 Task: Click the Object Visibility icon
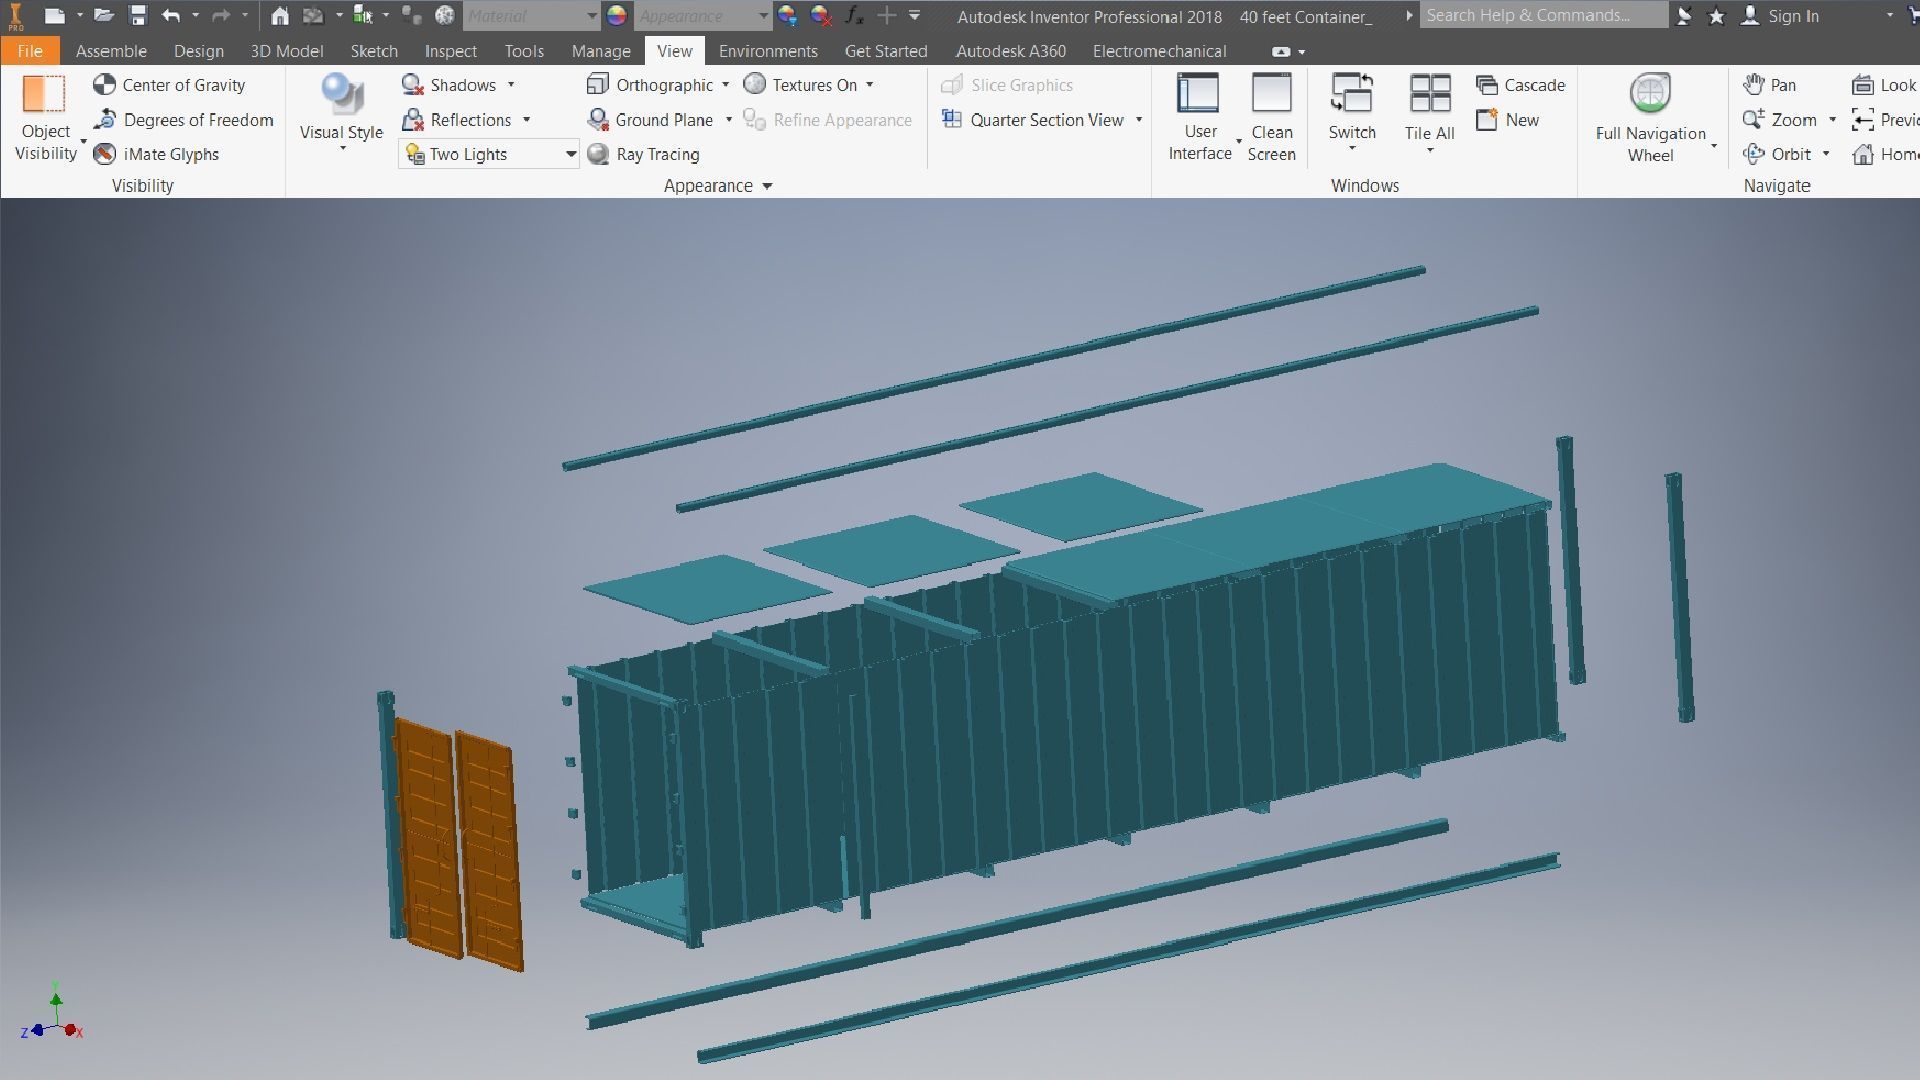[x=45, y=96]
